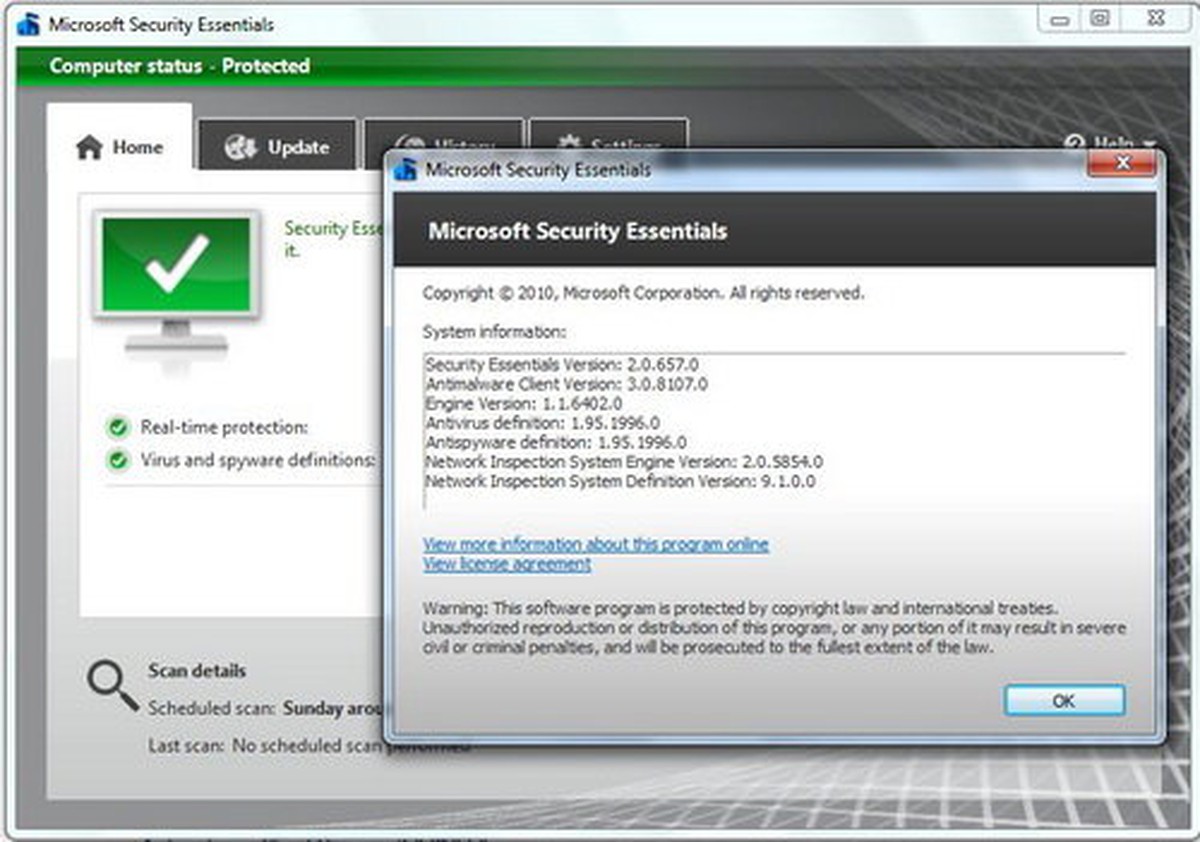
Task: Click the main window title bar app icon
Action: click(x=28, y=25)
